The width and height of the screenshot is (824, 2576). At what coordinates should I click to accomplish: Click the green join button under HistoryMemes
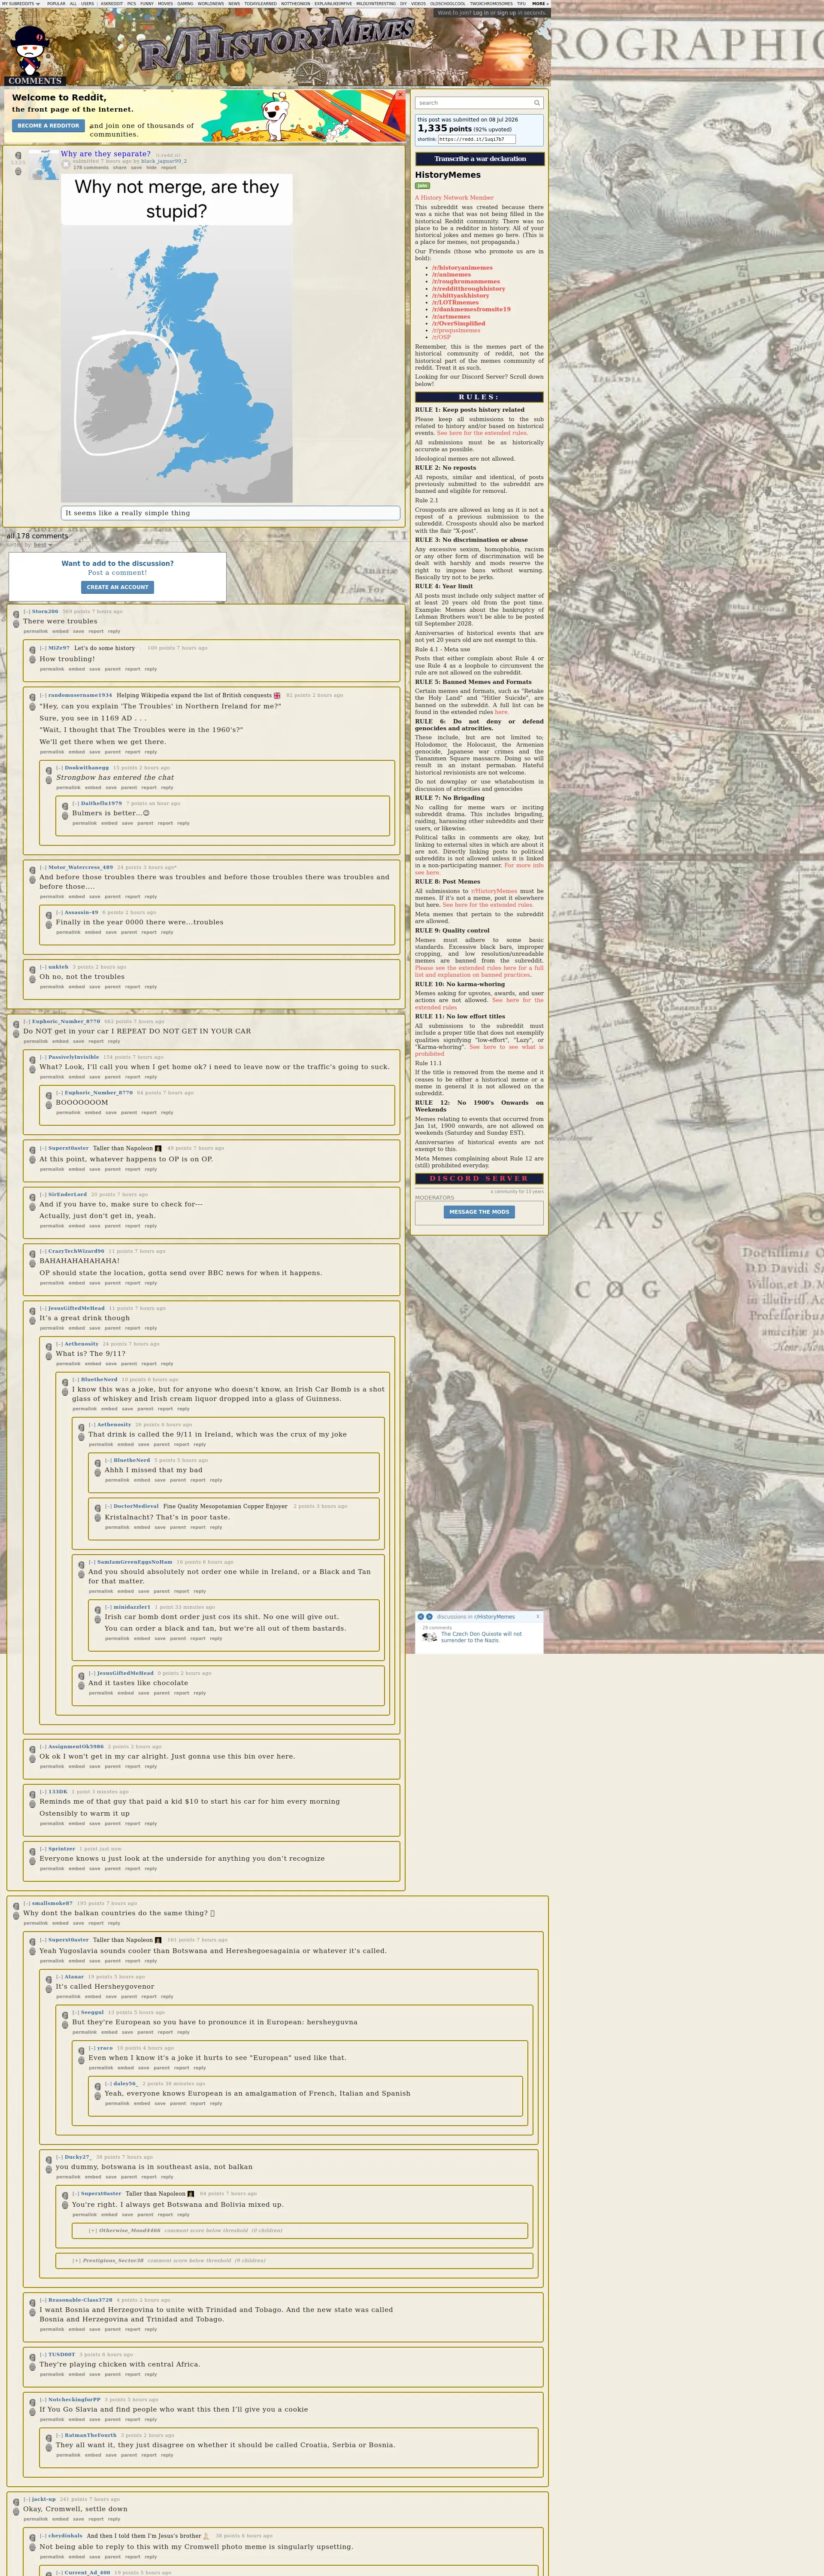pos(422,186)
